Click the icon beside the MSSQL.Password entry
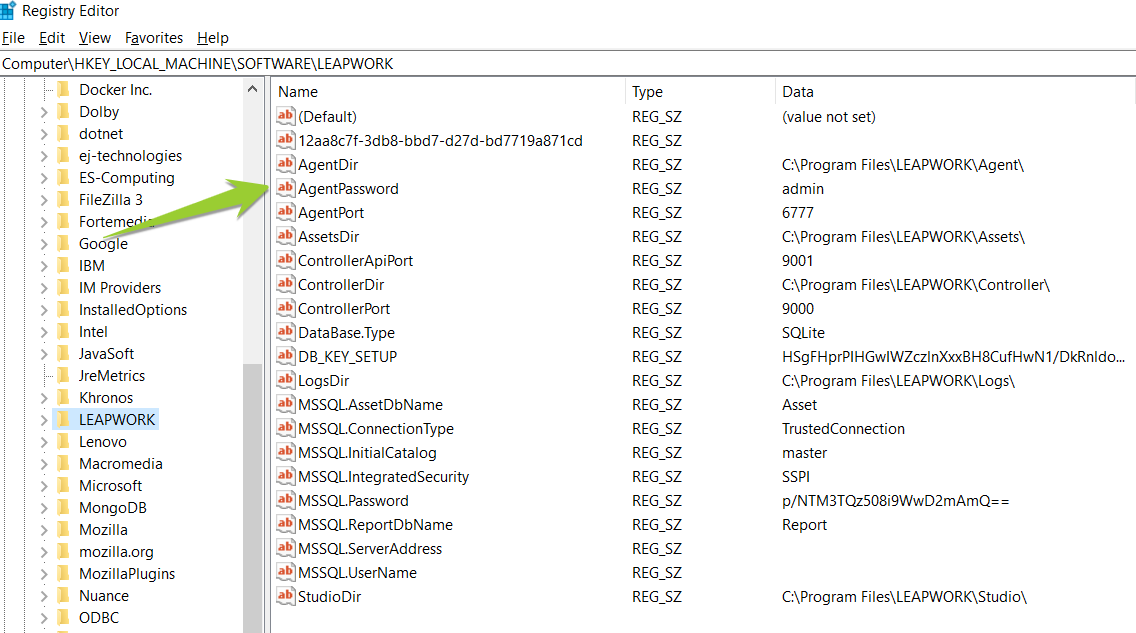 click(x=285, y=501)
